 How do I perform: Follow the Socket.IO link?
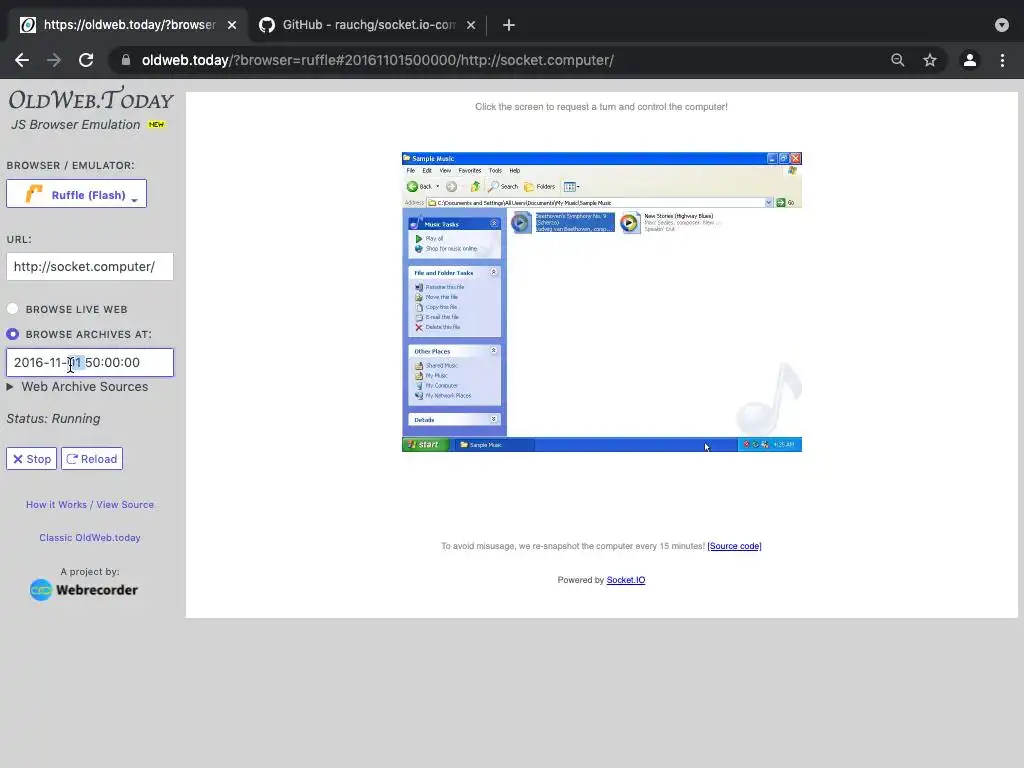626,580
